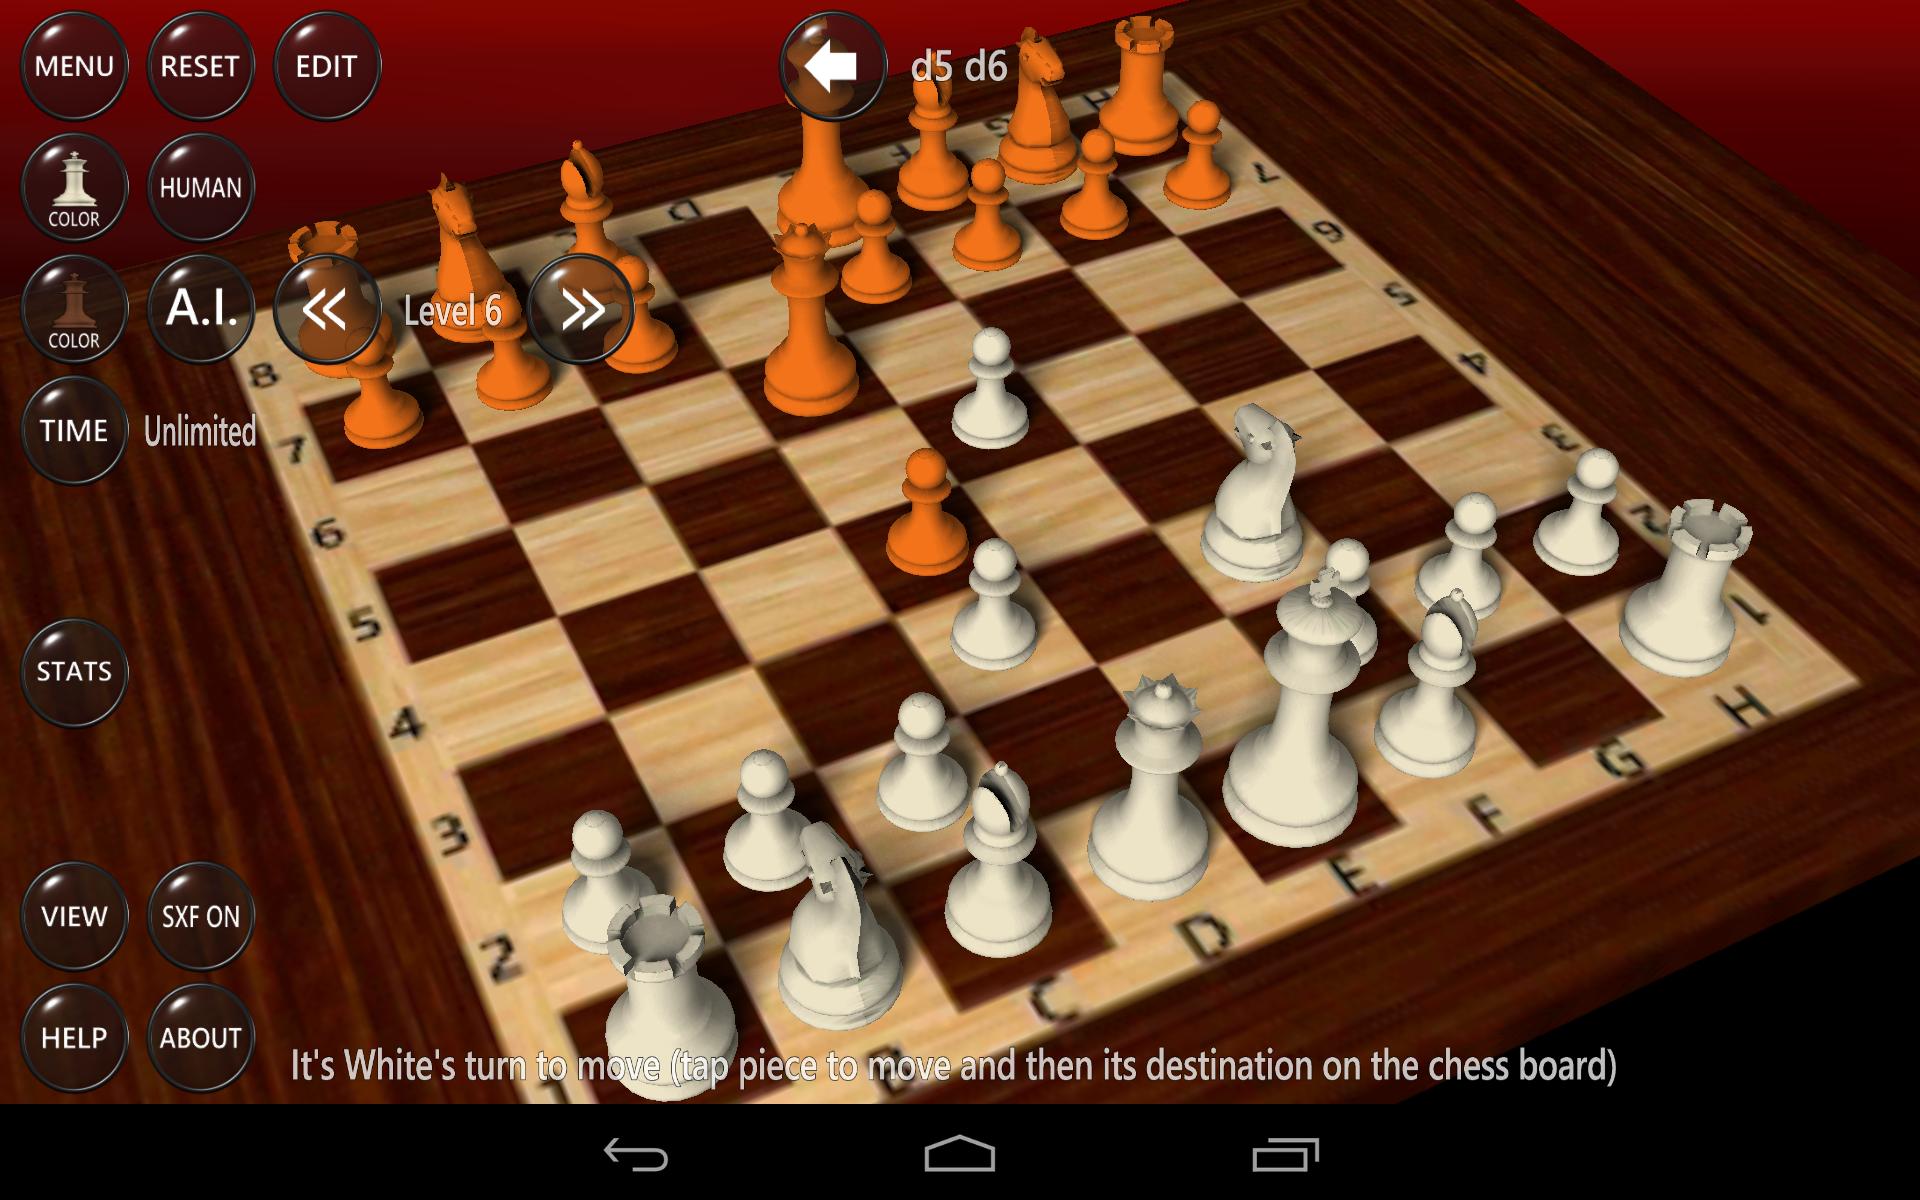Click the RESET button to restart game
The width and height of the screenshot is (1920, 1200).
(x=200, y=62)
